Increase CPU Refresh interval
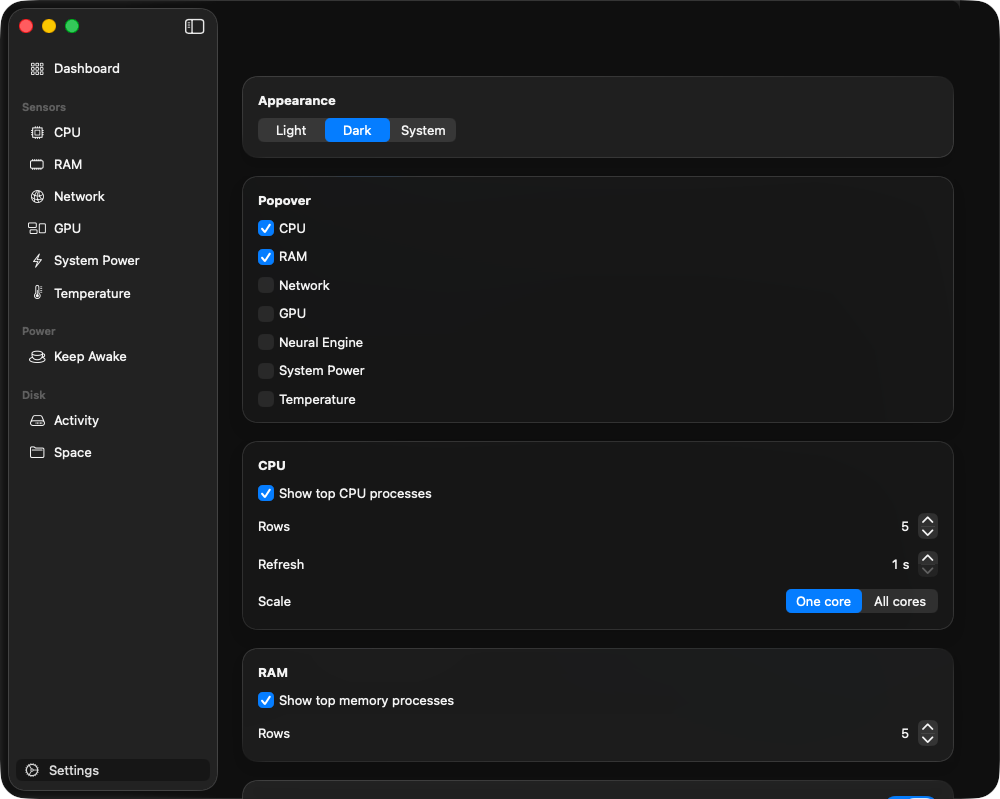Image resolution: width=1000 pixels, height=799 pixels. [x=928, y=558]
